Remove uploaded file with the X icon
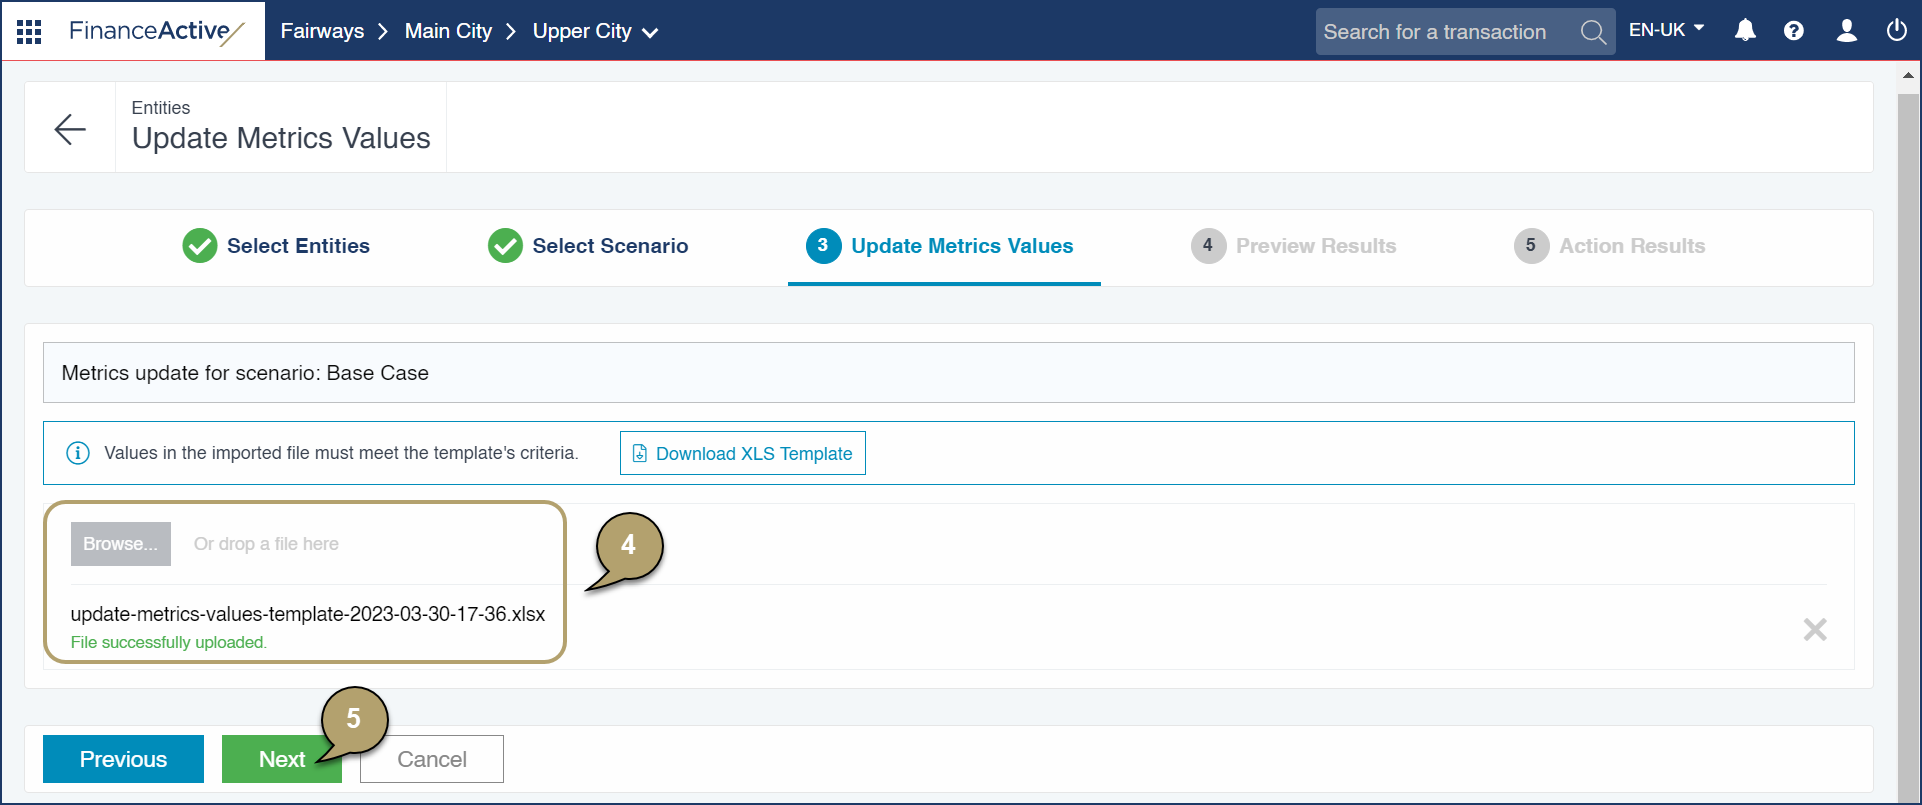 point(1814,629)
